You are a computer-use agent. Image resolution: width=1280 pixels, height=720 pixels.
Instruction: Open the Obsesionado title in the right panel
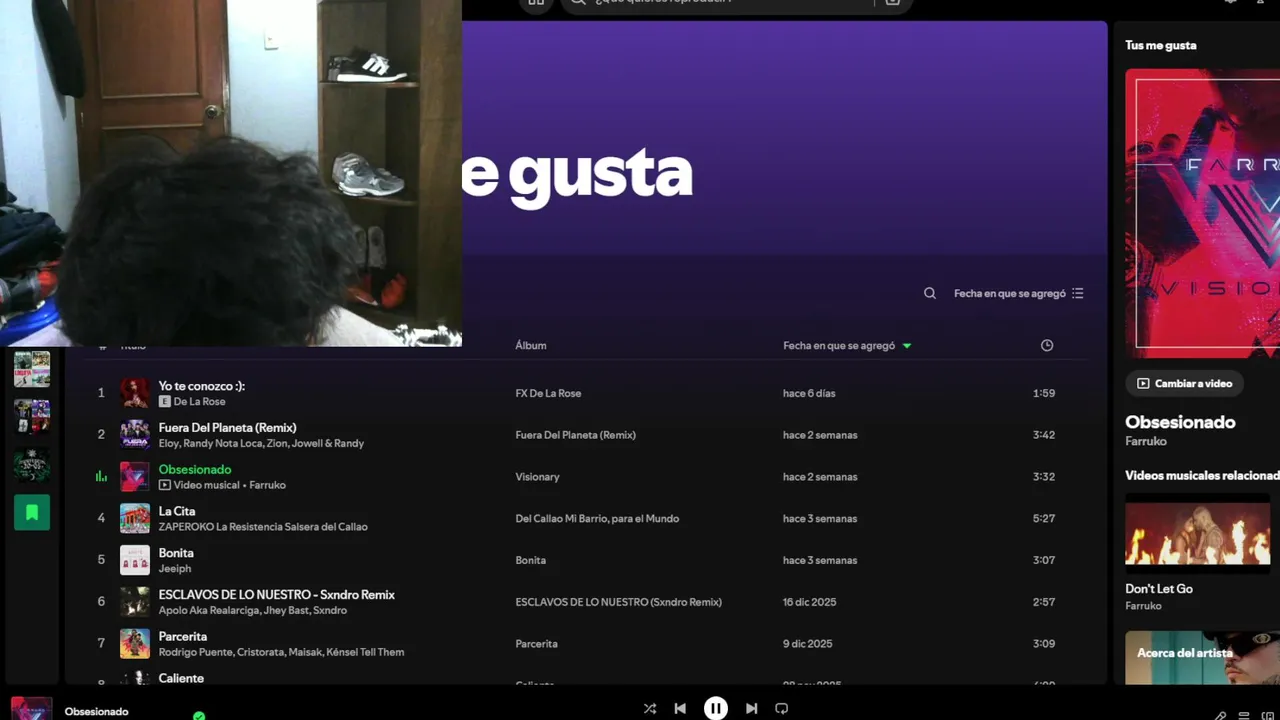[x=1180, y=422]
